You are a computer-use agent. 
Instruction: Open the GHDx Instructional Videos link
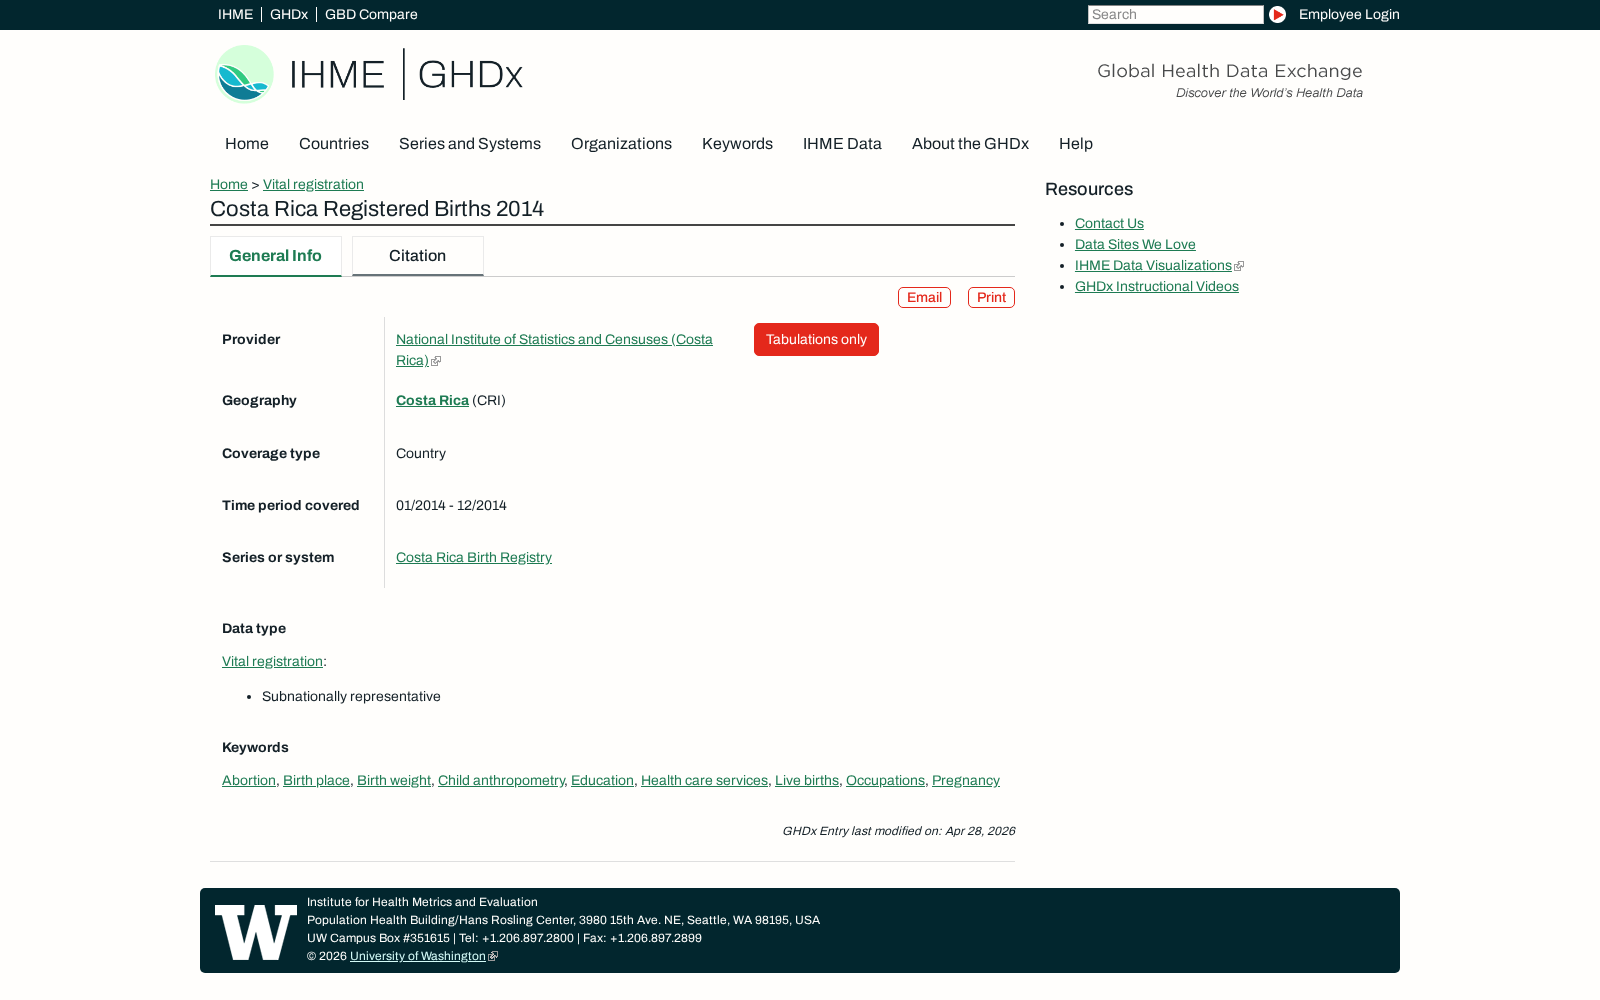[x=1157, y=287]
